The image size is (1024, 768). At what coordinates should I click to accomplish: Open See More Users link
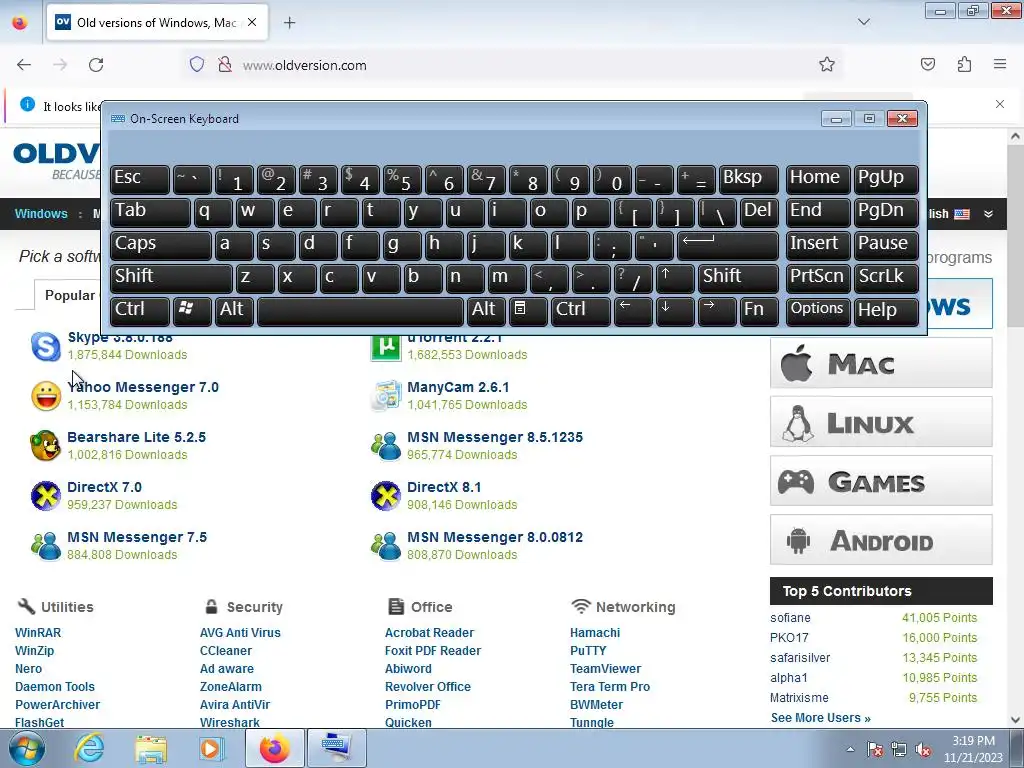click(x=821, y=718)
